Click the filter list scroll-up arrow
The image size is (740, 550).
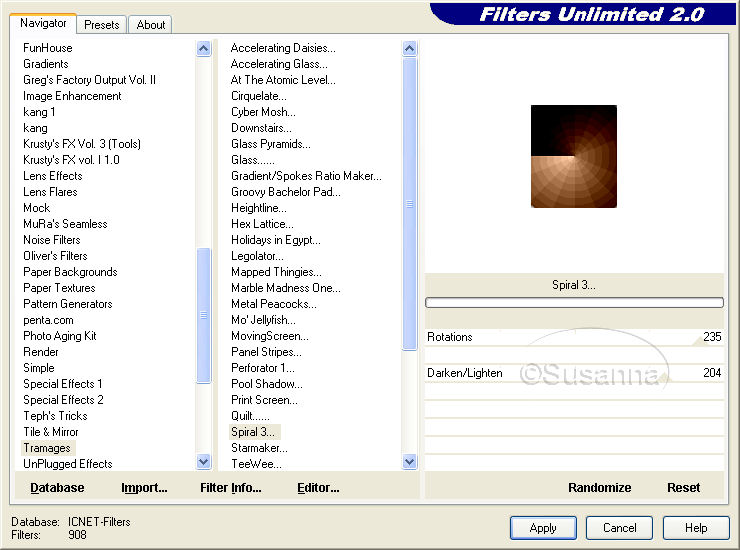coord(409,48)
